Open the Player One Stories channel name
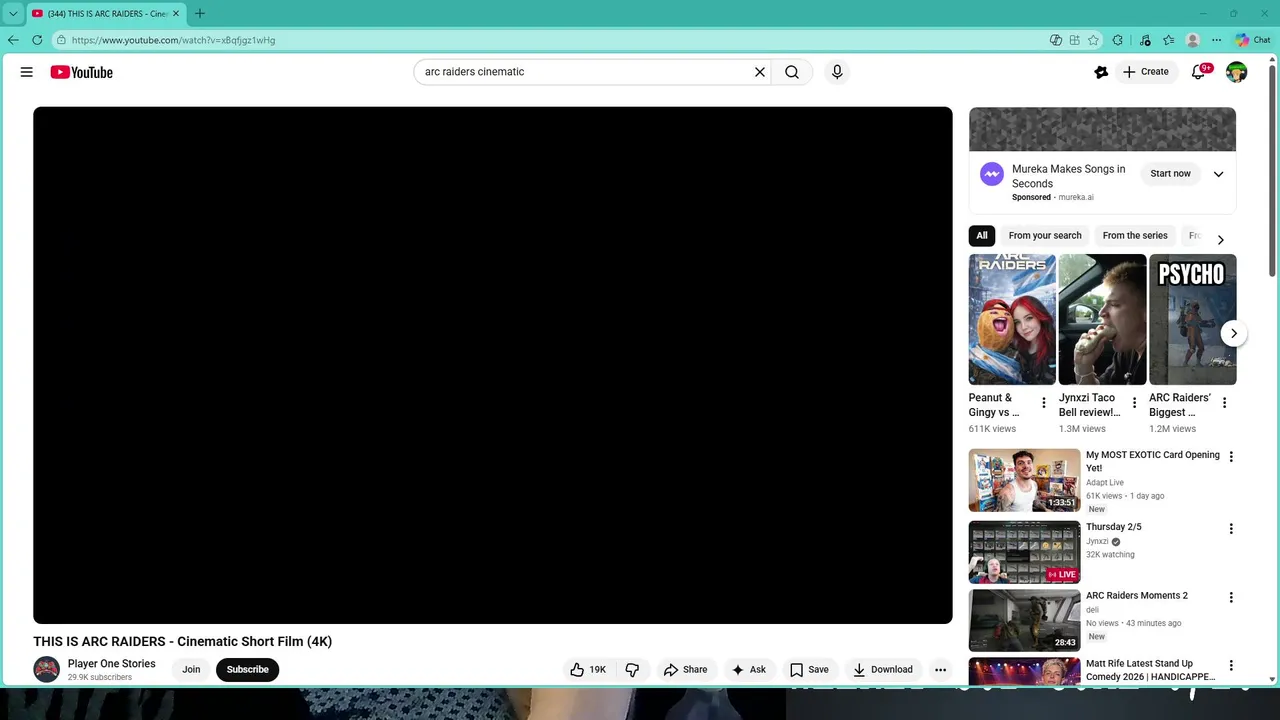Image resolution: width=1280 pixels, height=720 pixels. click(112, 664)
